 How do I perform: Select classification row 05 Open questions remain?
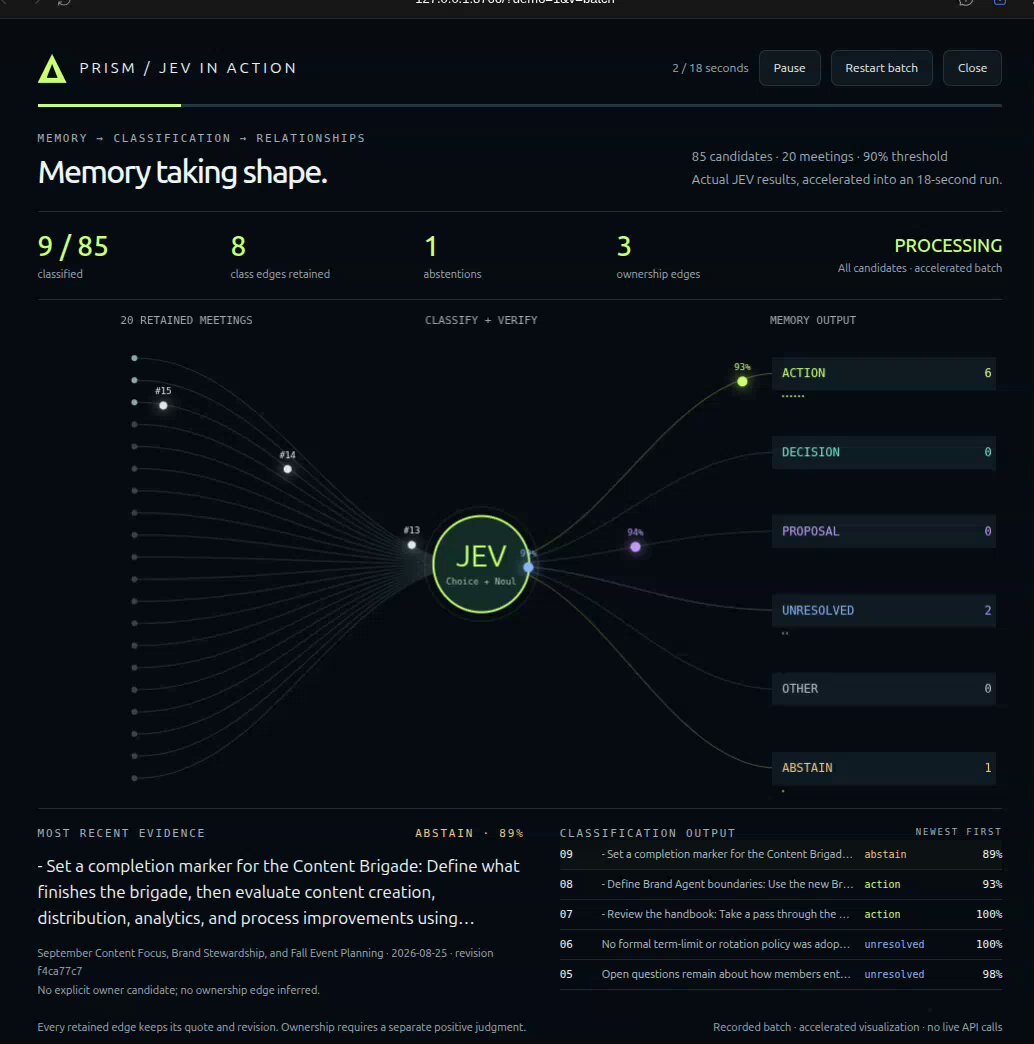click(780, 974)
